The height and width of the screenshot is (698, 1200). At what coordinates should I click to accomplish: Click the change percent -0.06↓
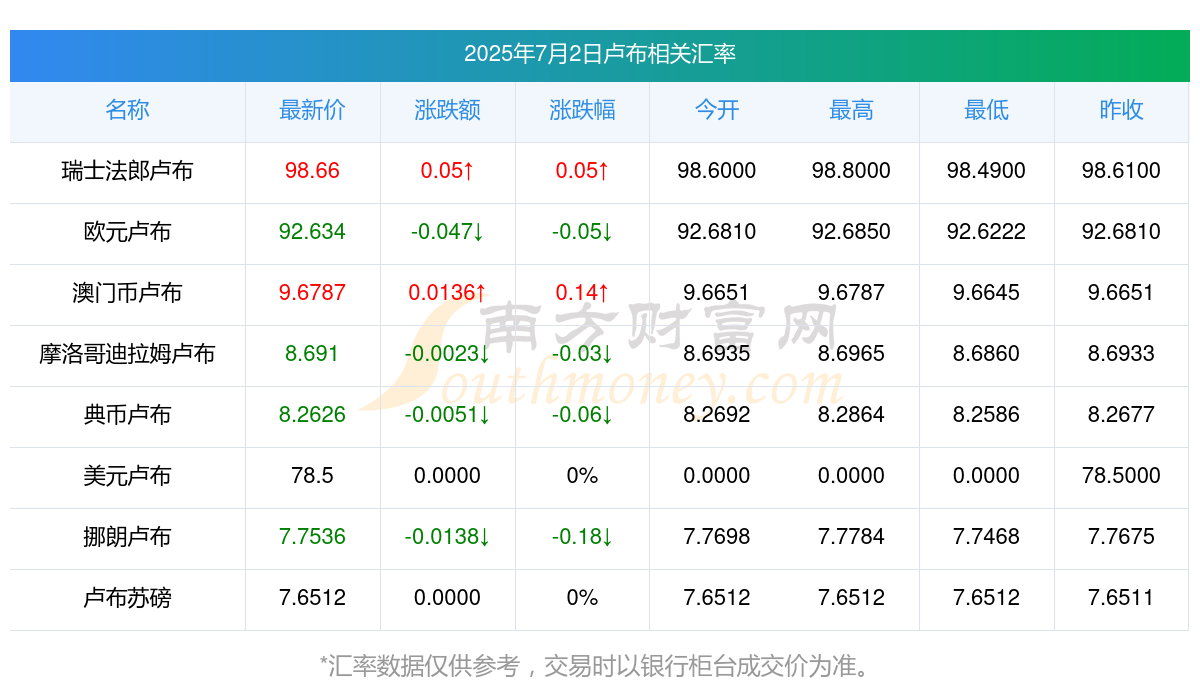pyautogui.click(x=582, y=415)
